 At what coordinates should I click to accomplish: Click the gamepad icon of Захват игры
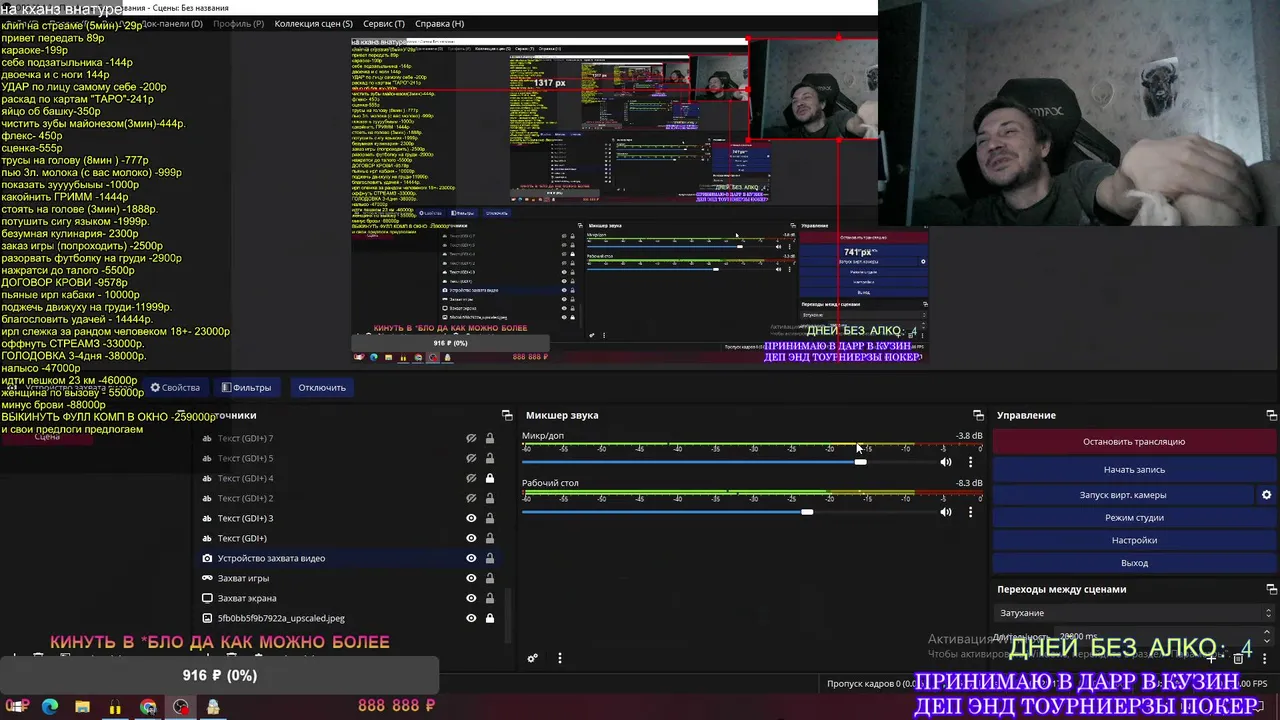(x=207, y=578)
